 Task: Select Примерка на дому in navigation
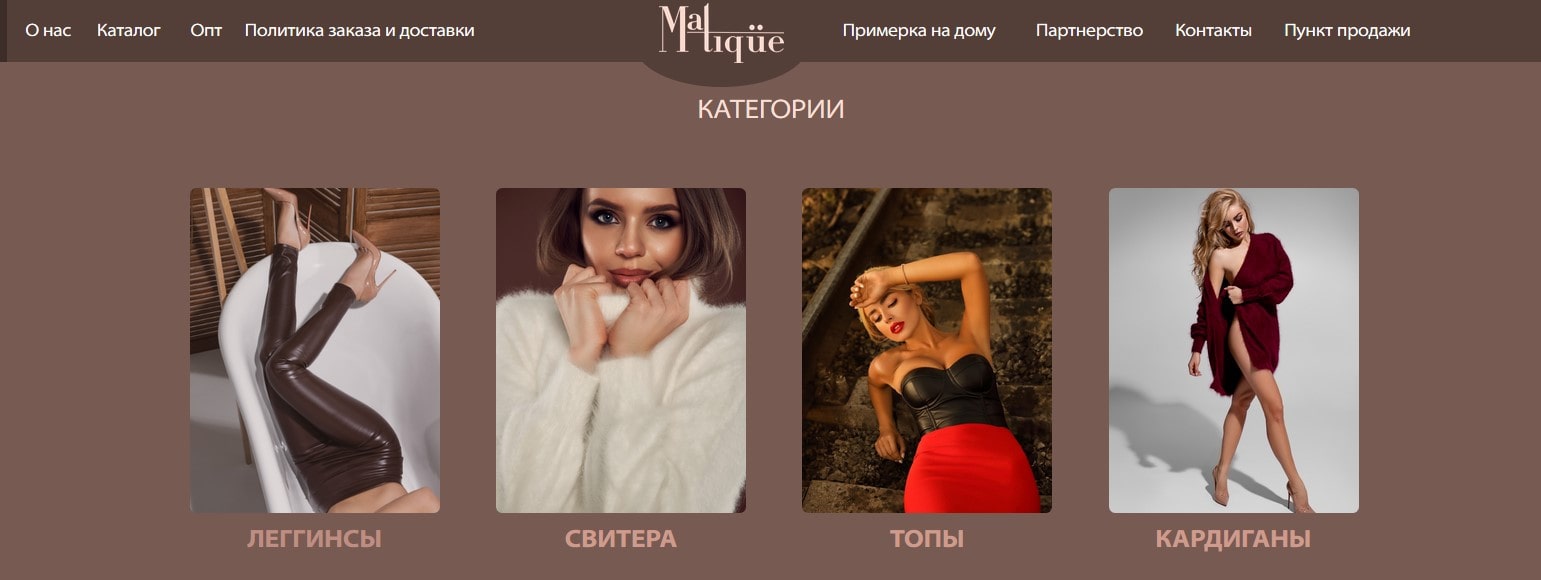(x=919, y=30)
